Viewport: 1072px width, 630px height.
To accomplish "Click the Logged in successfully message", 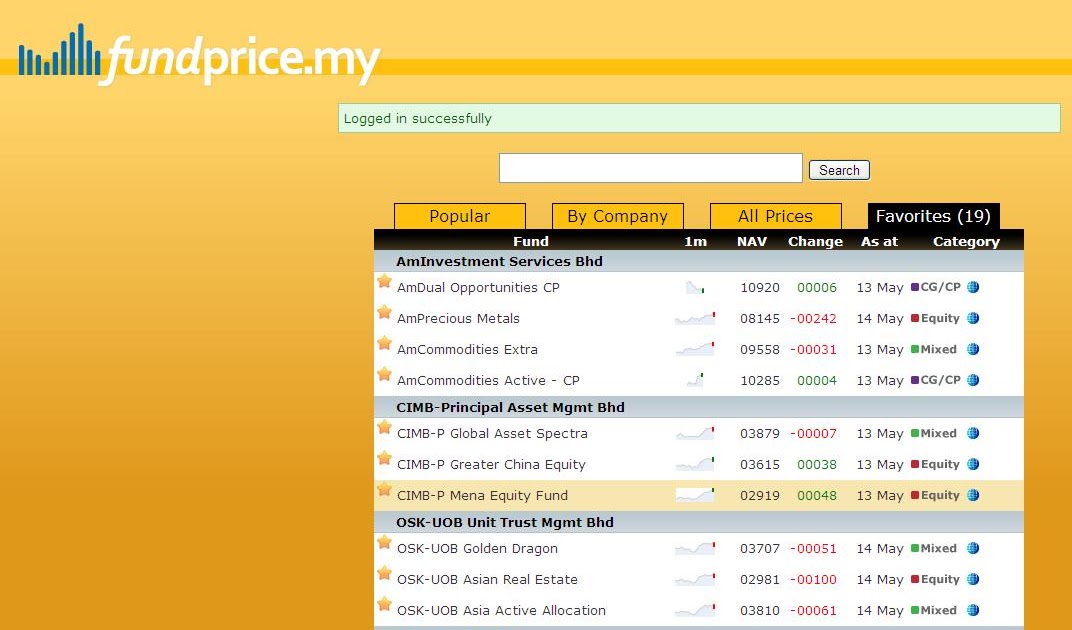I will pos(699,118).
